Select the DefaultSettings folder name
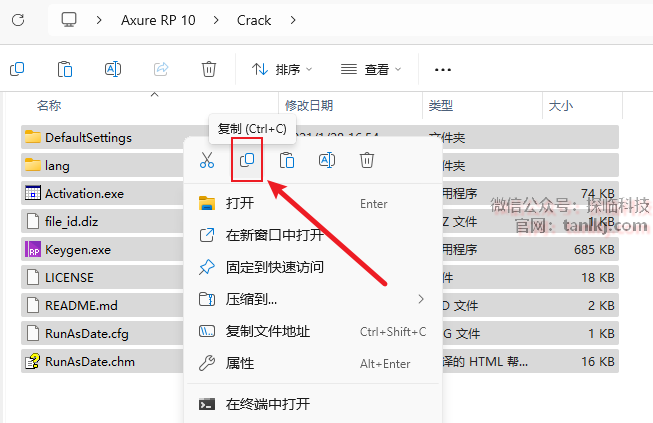 (x=88, y=137)
